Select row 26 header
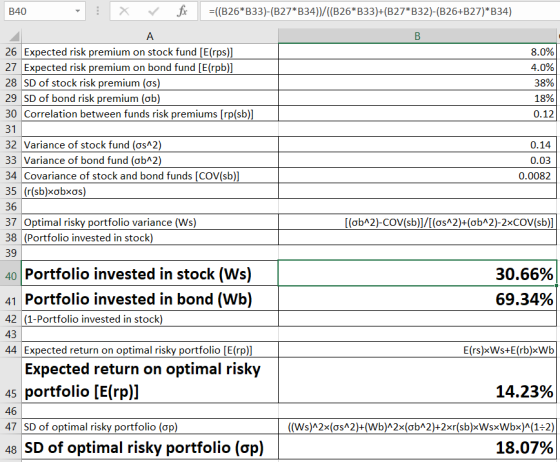 (11, 52)
